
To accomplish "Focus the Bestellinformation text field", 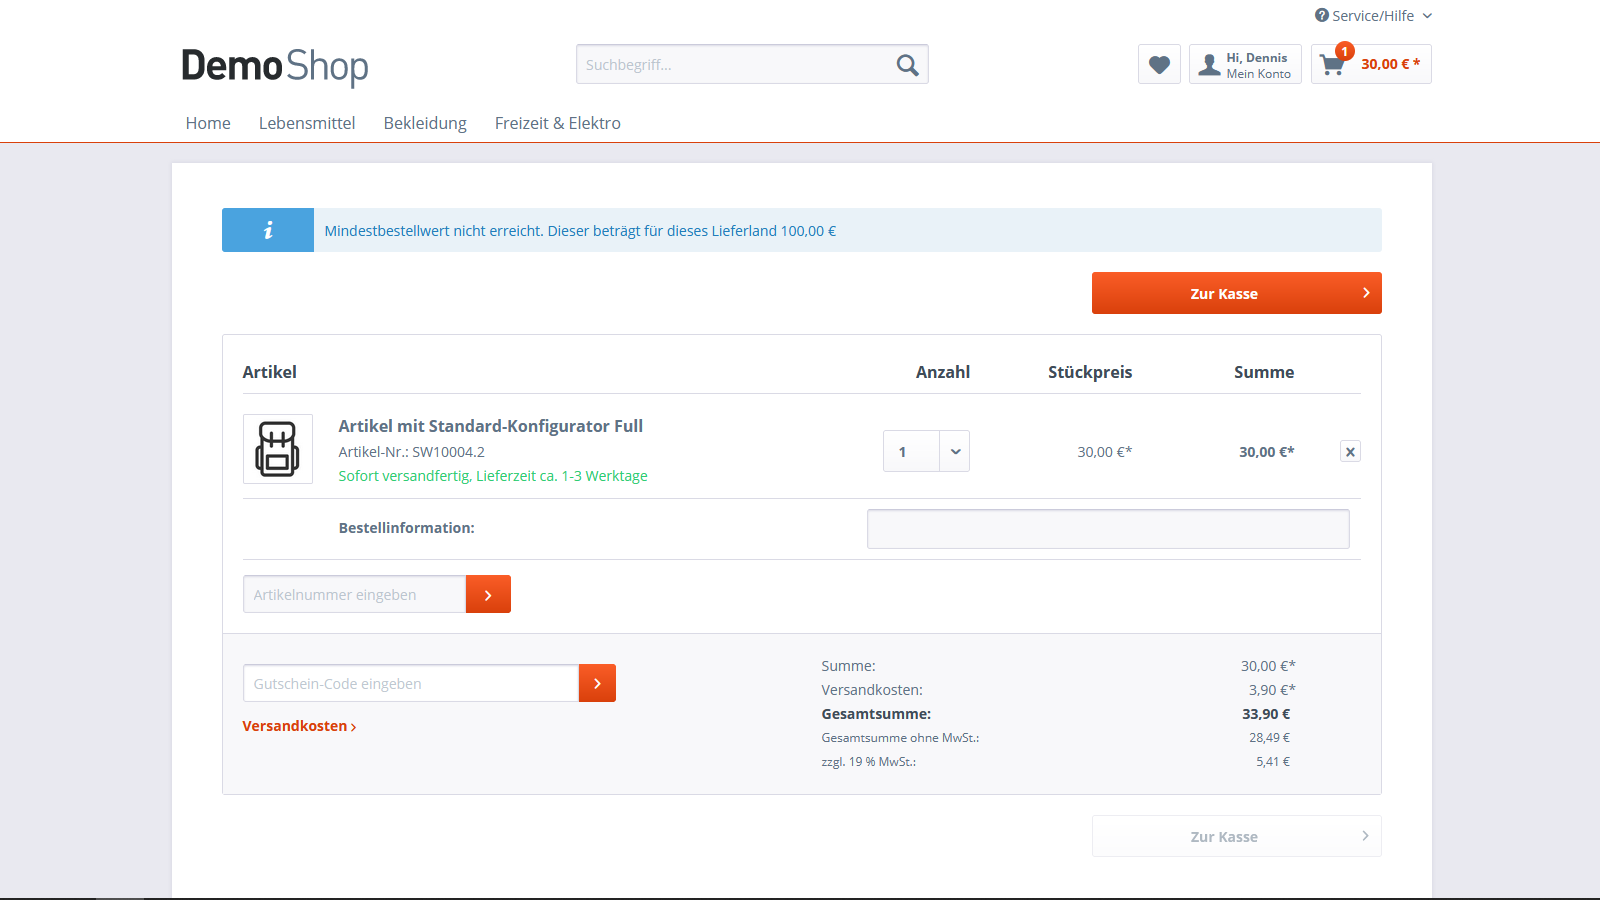I will (x=1108, y=529).
